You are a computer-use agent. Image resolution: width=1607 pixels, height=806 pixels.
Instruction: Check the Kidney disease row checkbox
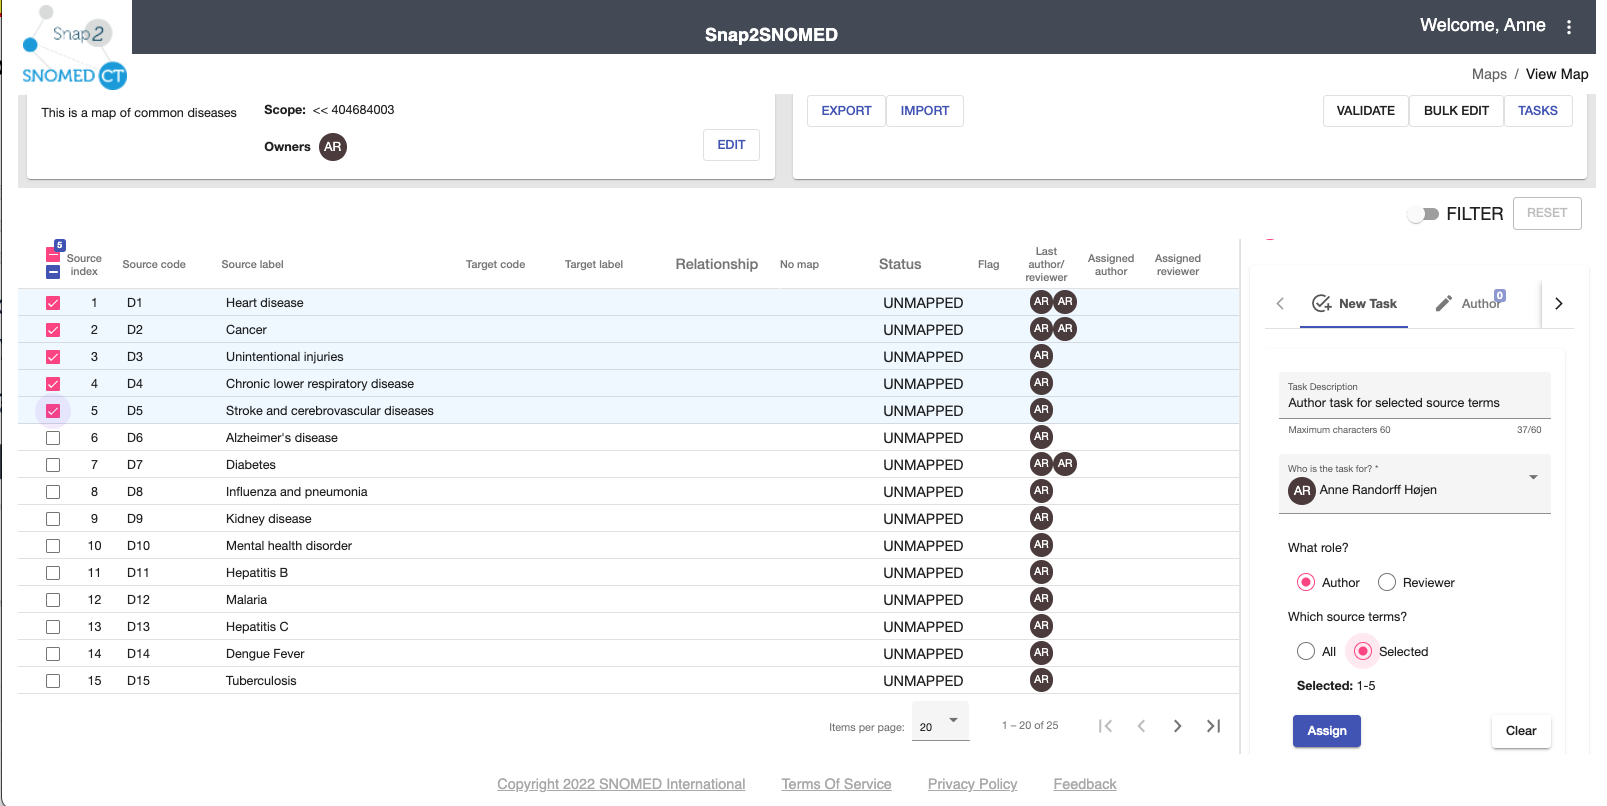click(53, 519)
